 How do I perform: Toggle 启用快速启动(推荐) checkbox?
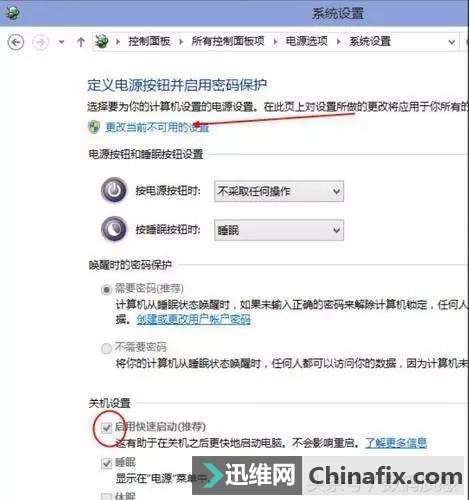coord(107,427)
